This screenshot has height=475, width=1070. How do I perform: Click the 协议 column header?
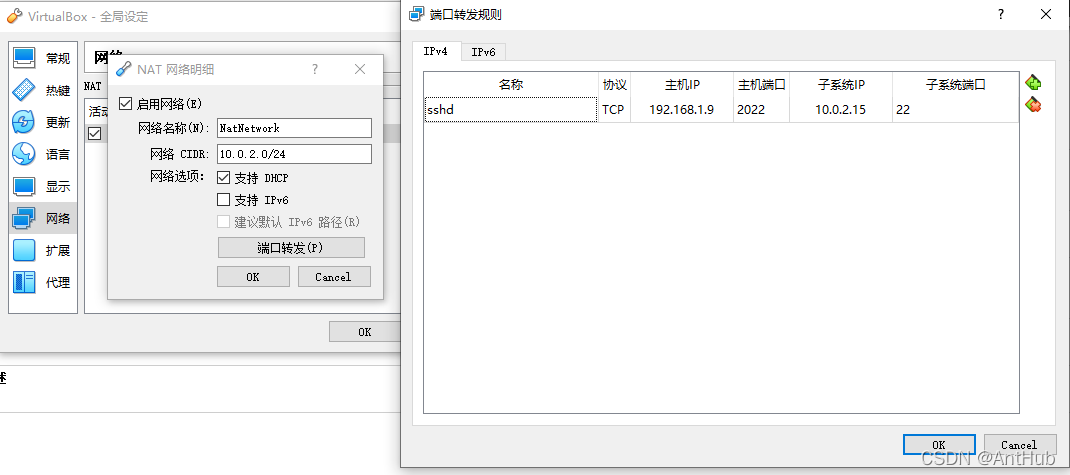614,85
